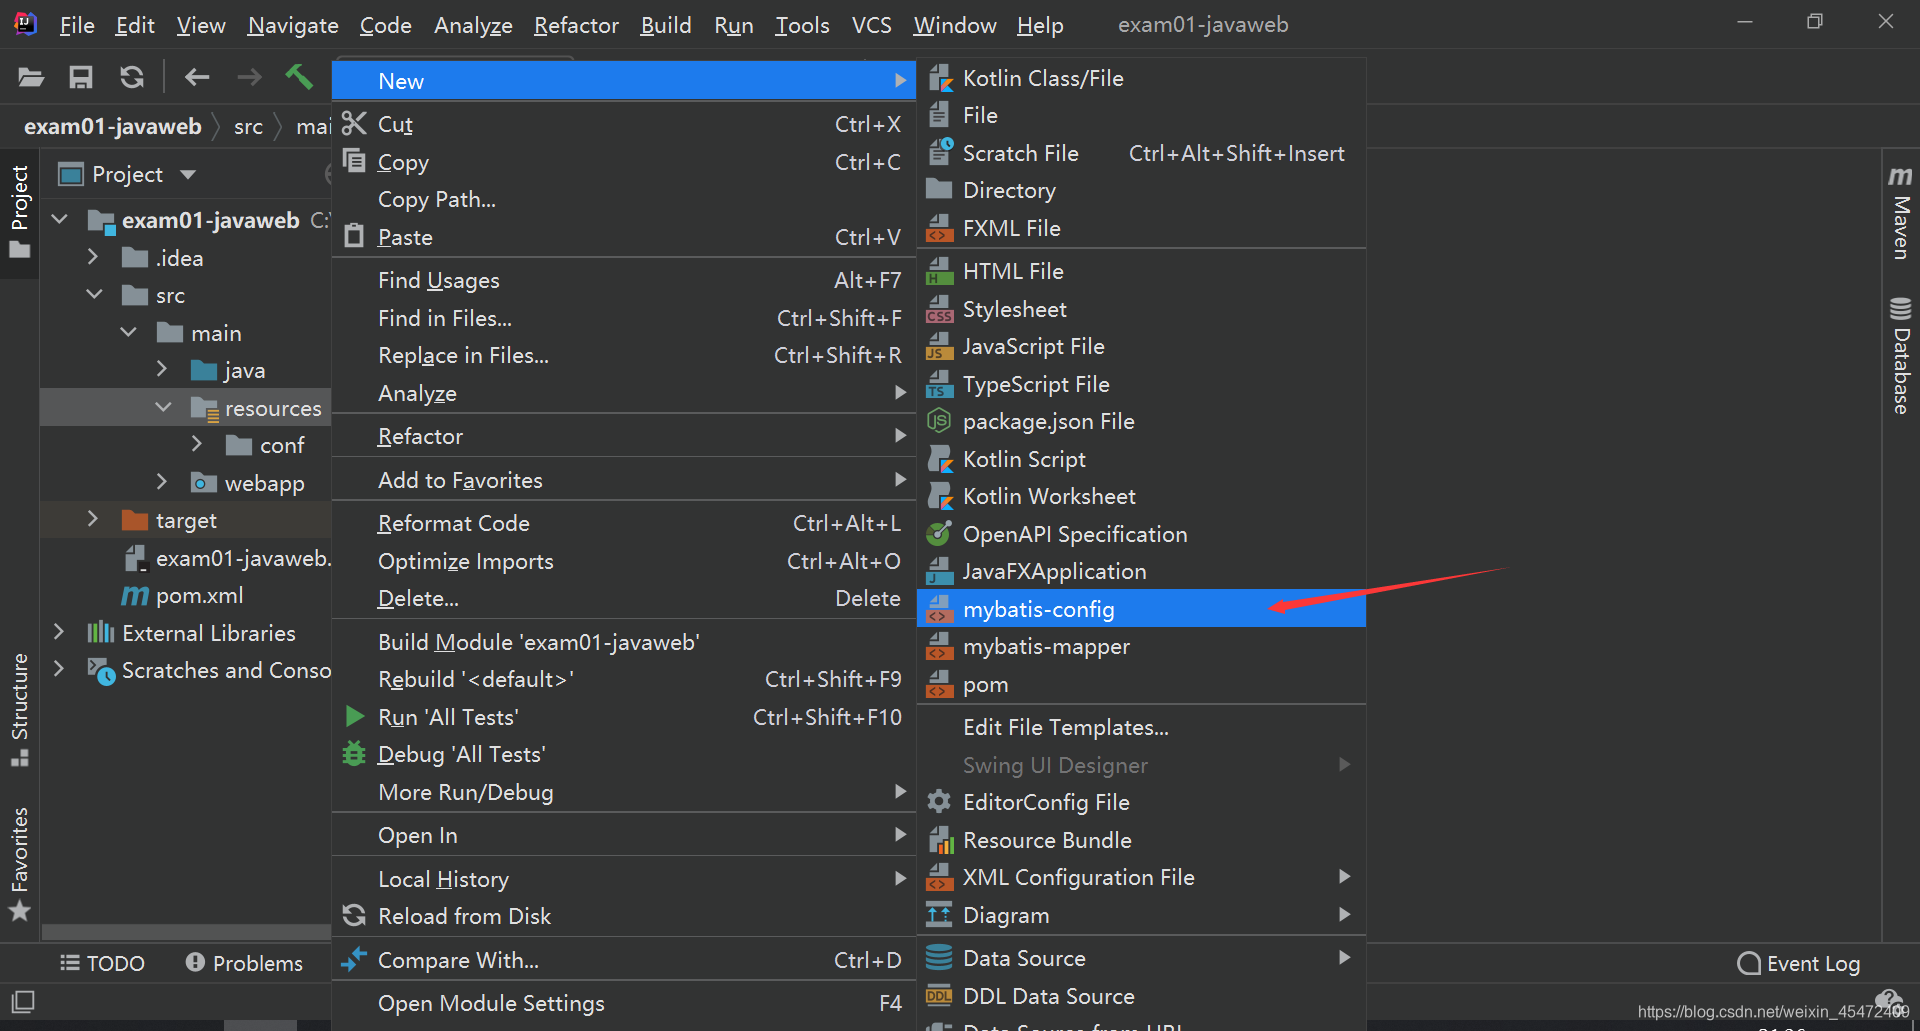Collapse the src folder
1920x1031 pixels.
[x=94, y=295]
